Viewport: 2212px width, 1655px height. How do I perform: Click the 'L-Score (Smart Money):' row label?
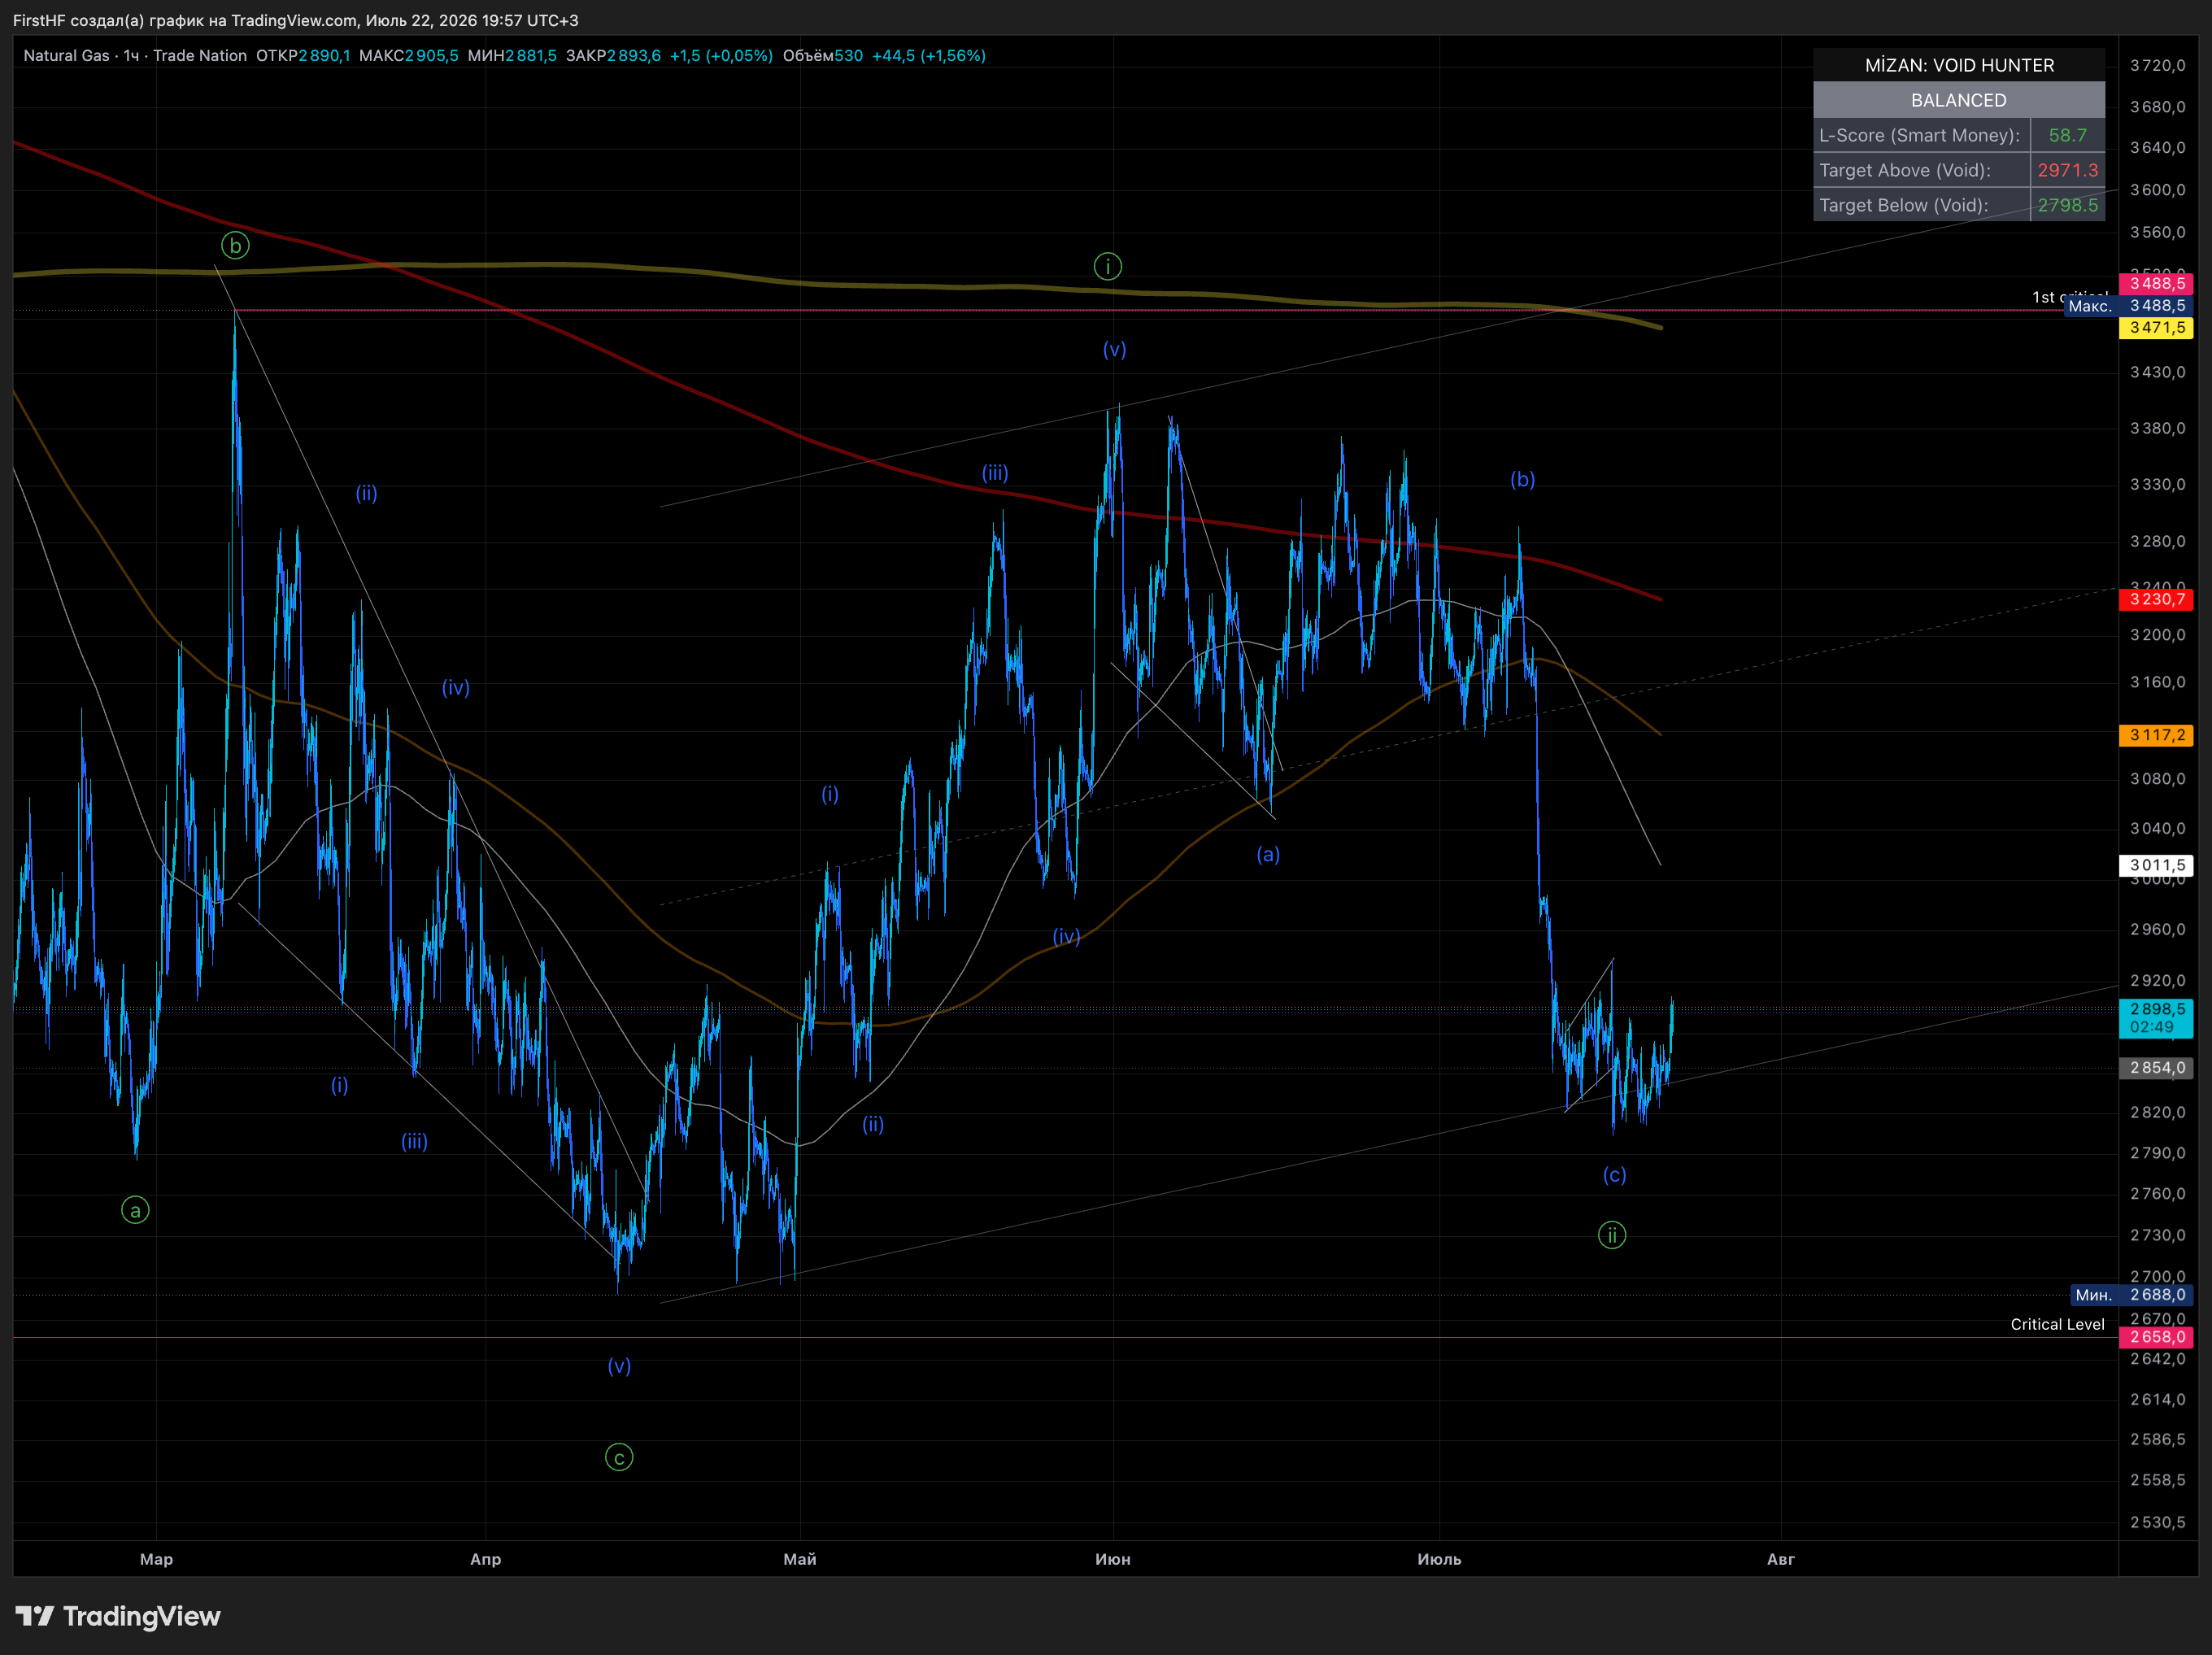pos(1920,135)
